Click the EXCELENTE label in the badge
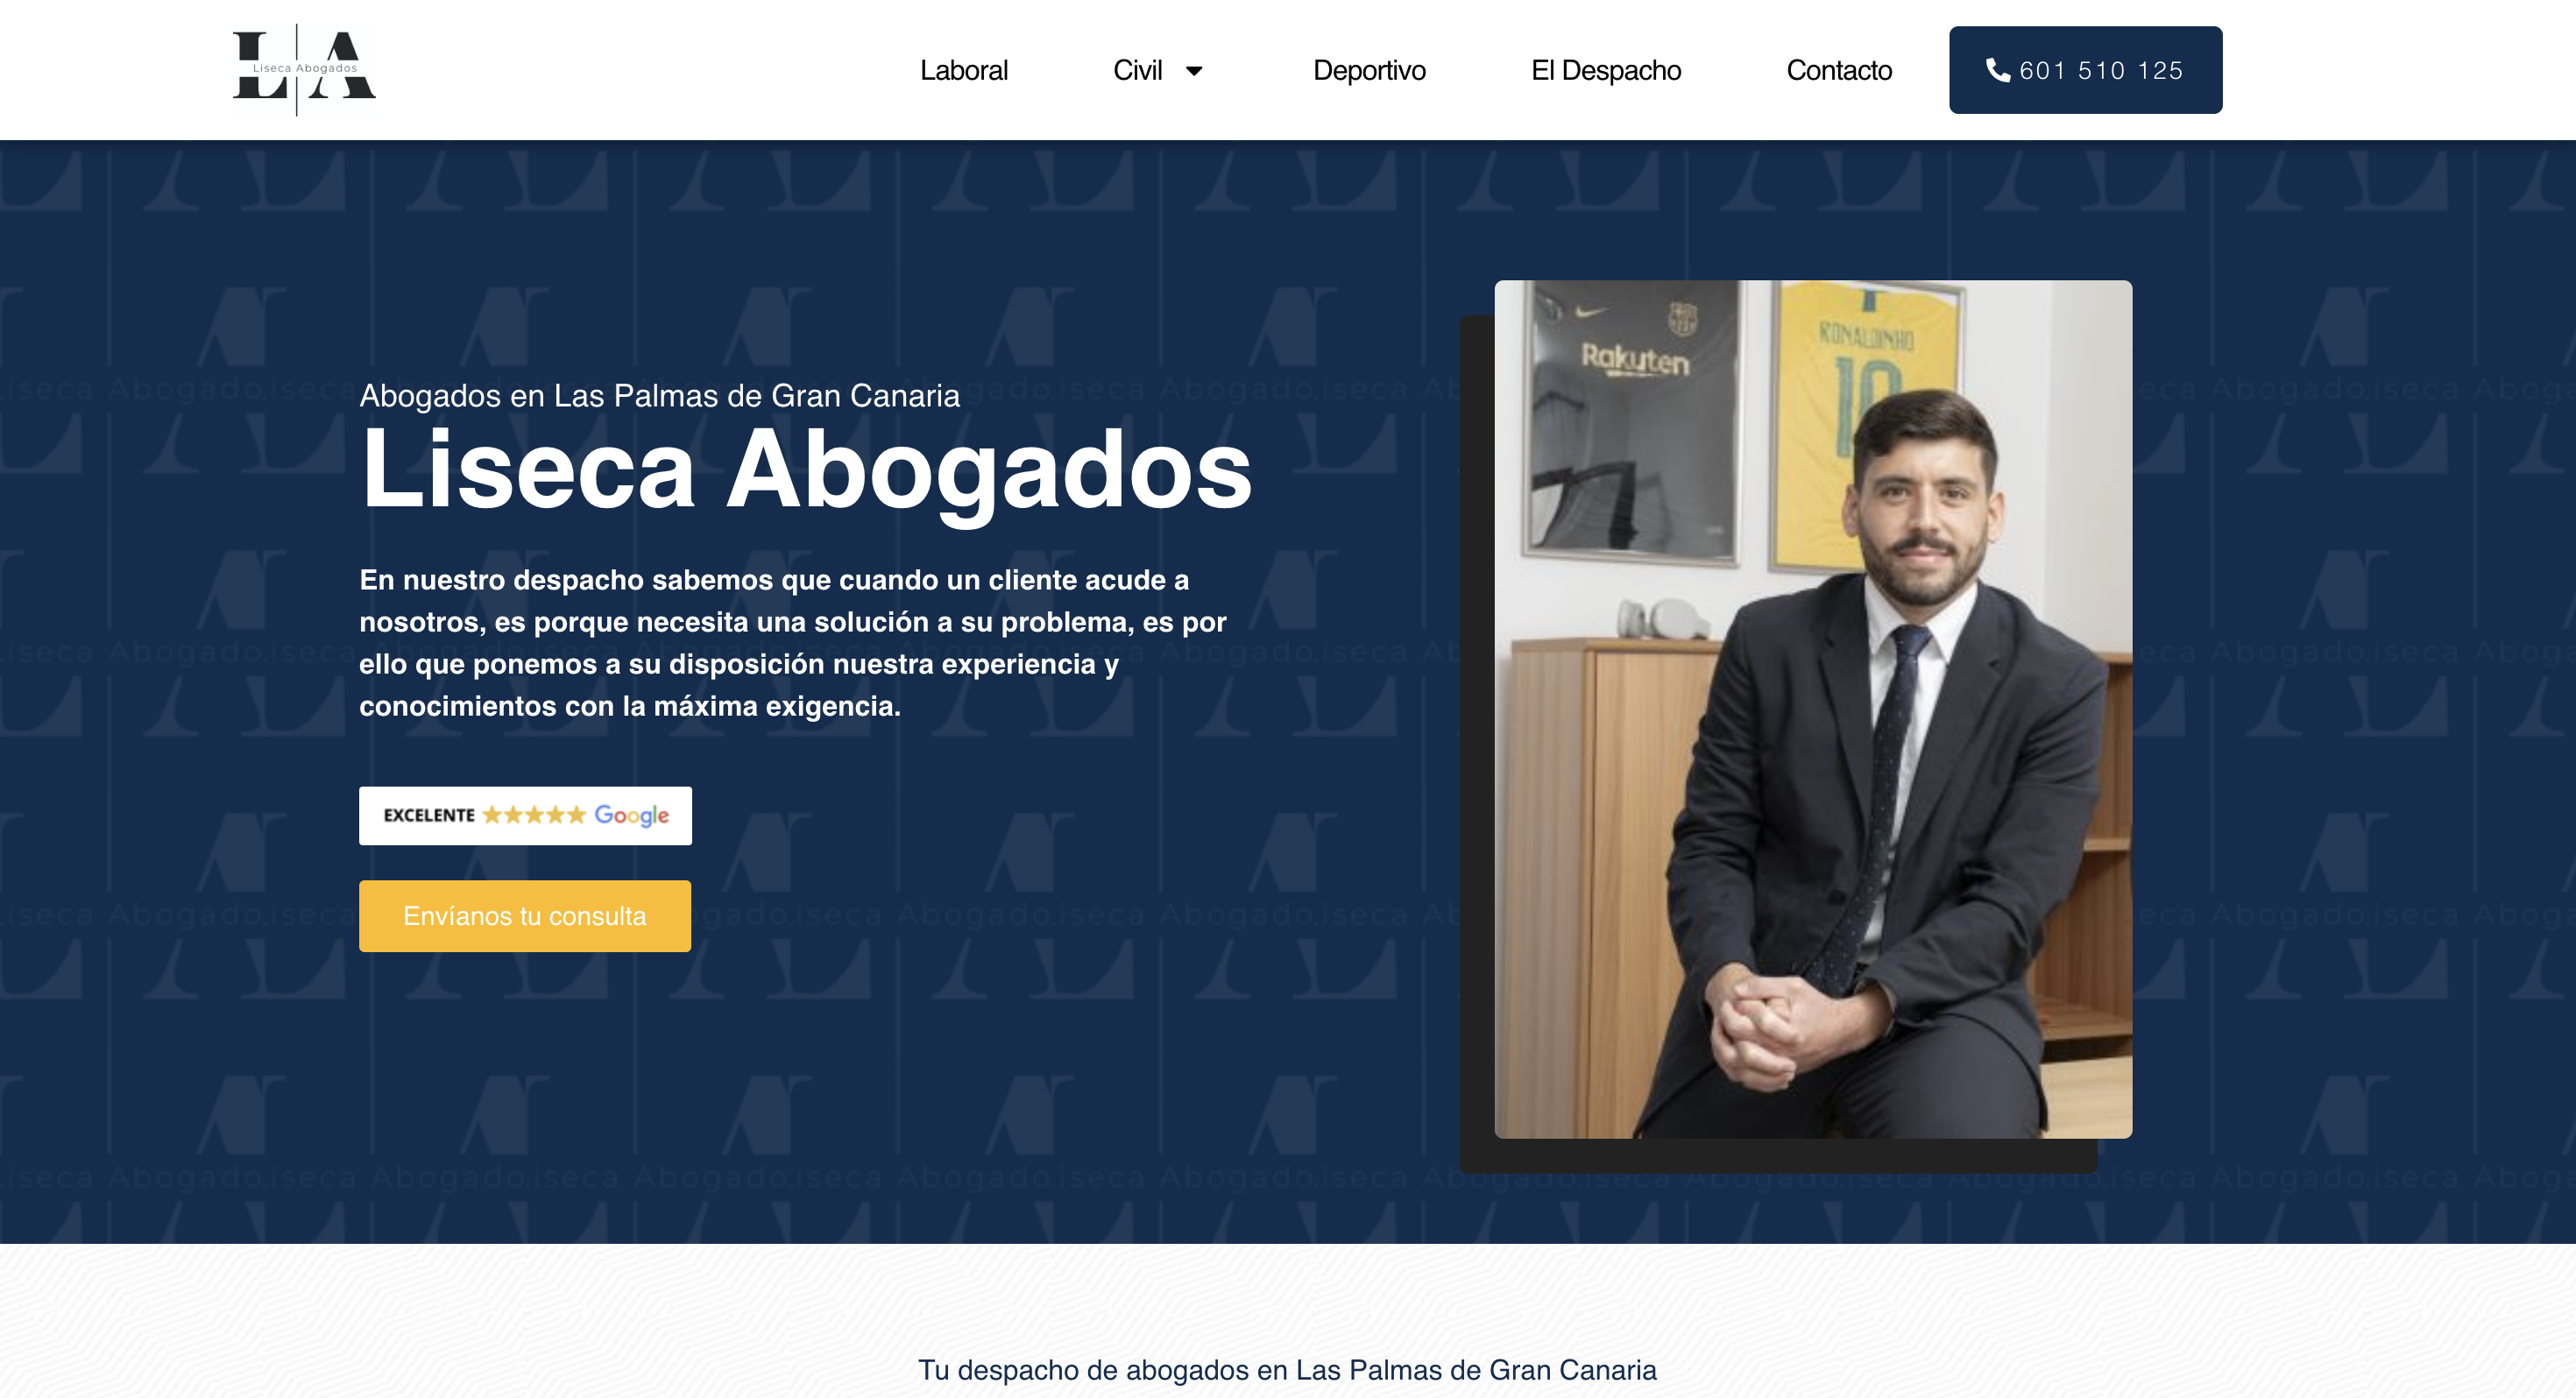The height and width of the screenshot is (1398, 2576). pyautogui.click(x=429, y=815)
